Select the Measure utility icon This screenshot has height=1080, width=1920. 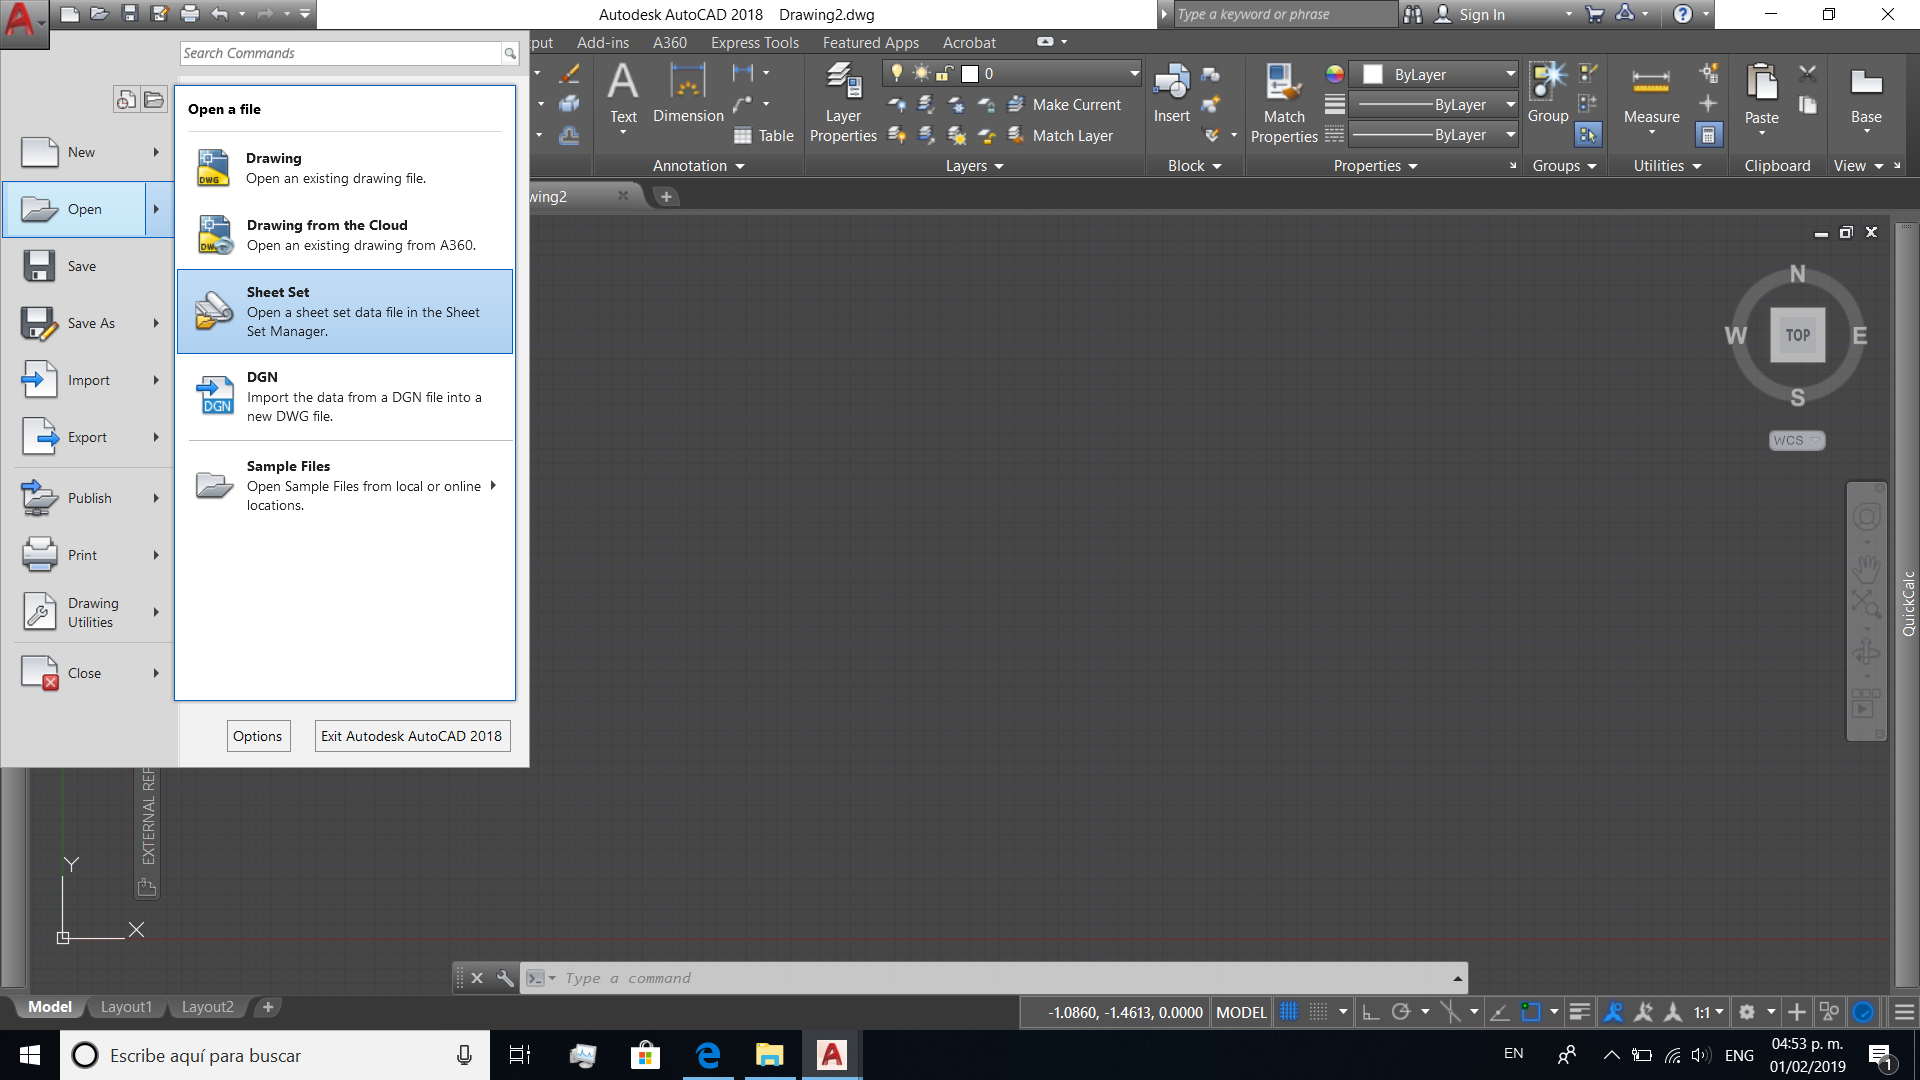[x=1651, y=82]
